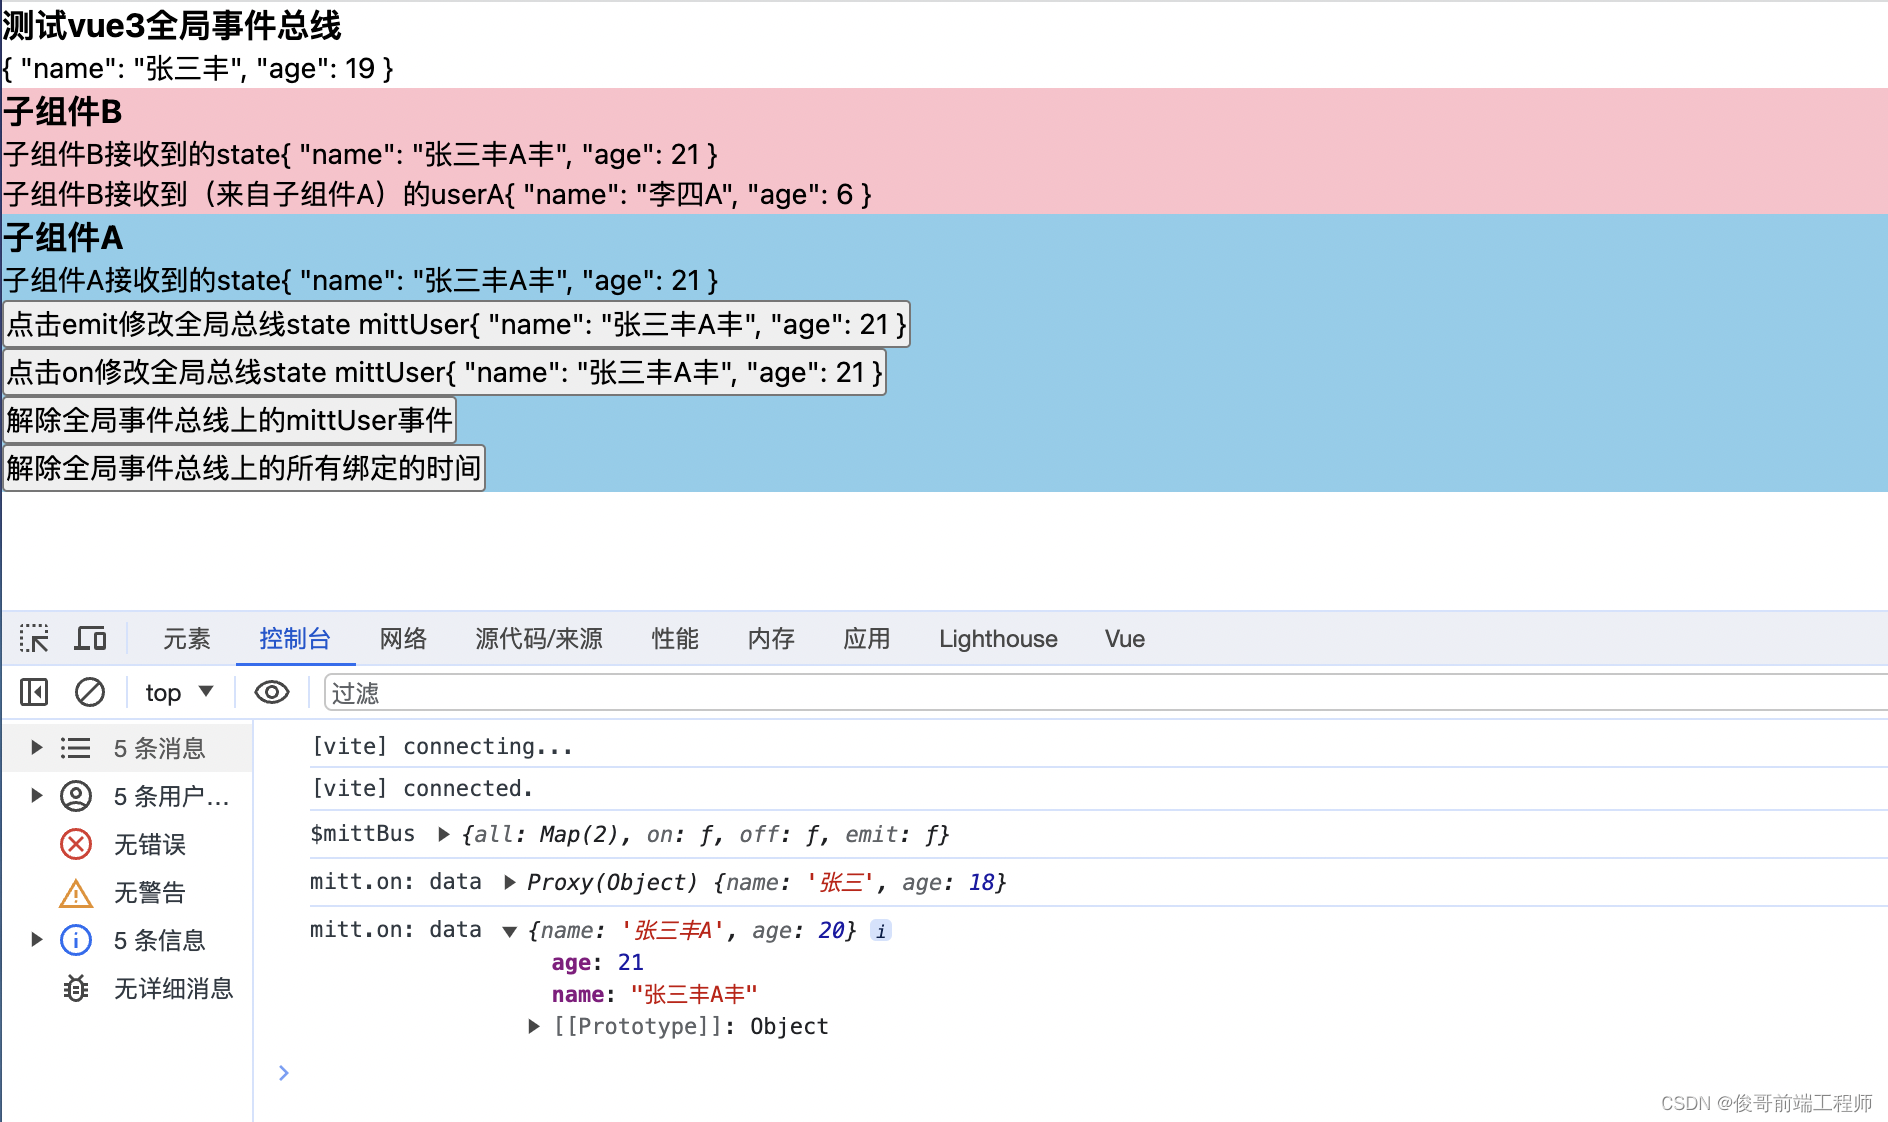Viewport: 1888px width, 1122px height.
Task: Click 解除全局事件总线上的所有绑定的时间 button
Action: point(244,468)
